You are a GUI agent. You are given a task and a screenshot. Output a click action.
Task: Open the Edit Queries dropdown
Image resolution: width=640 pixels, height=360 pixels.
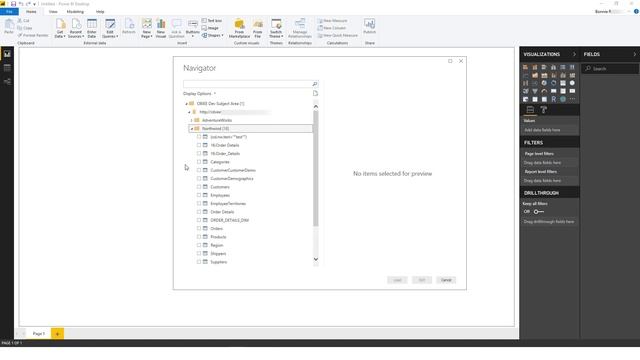tap(110, 28)
